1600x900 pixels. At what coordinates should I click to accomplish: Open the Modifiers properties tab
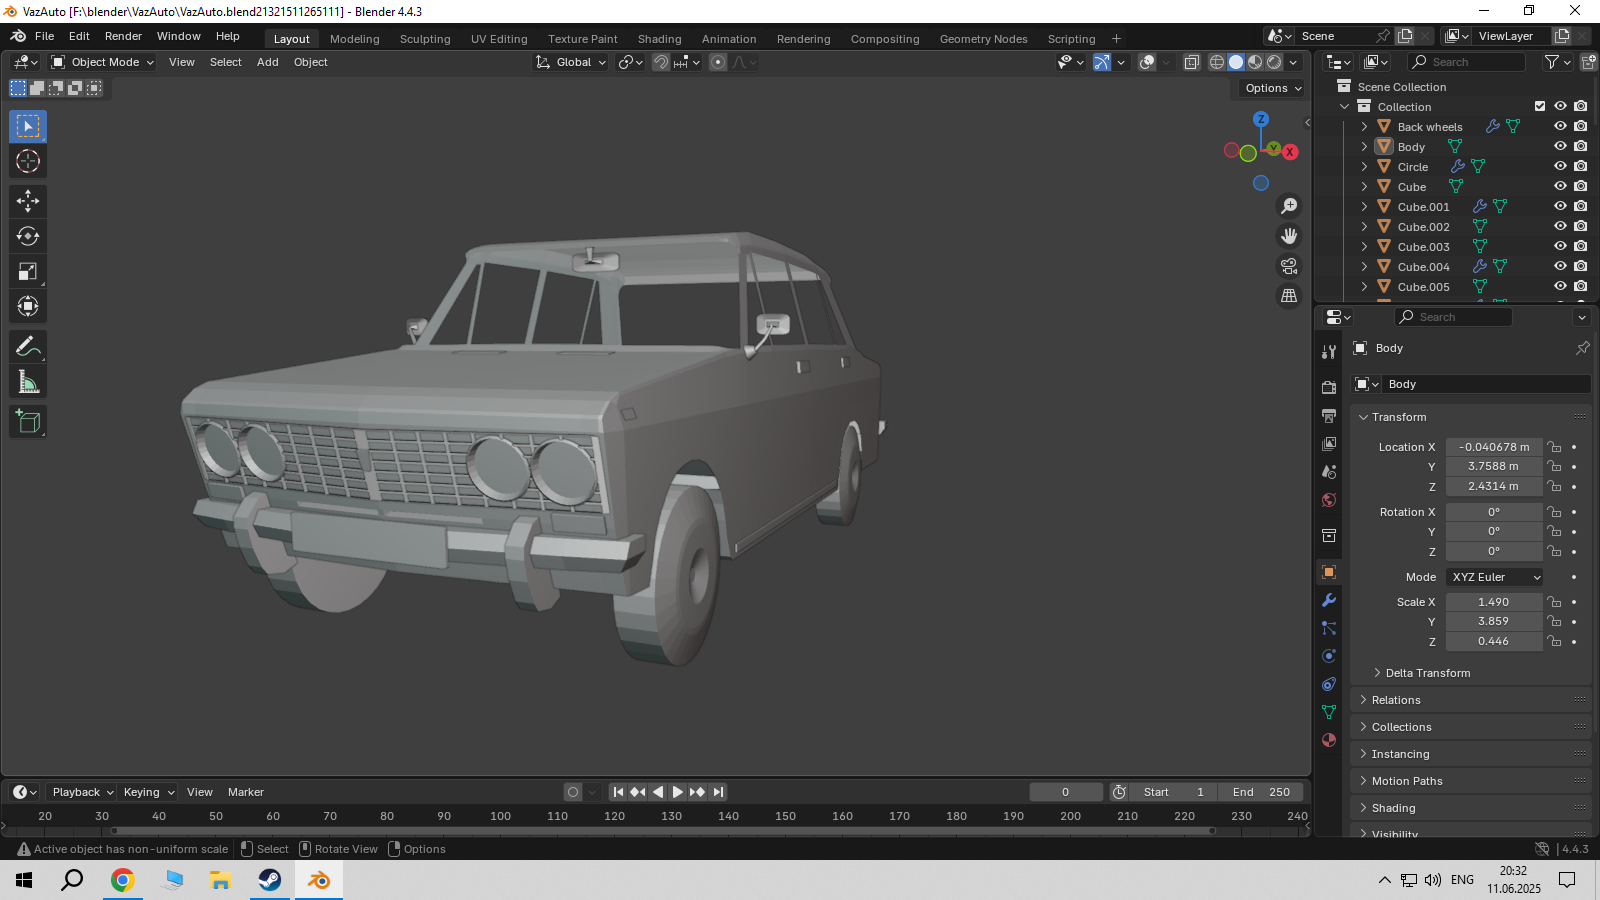pyautogui.click(x=1329, y=600)
